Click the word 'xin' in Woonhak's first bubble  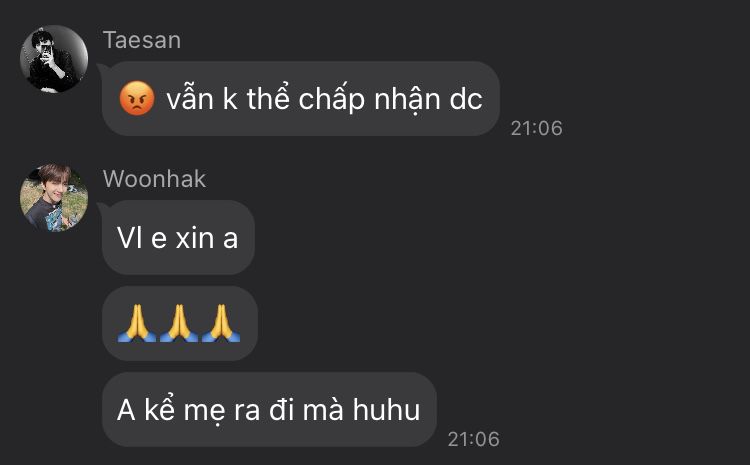pyautogui.click(x=195, y=238)
